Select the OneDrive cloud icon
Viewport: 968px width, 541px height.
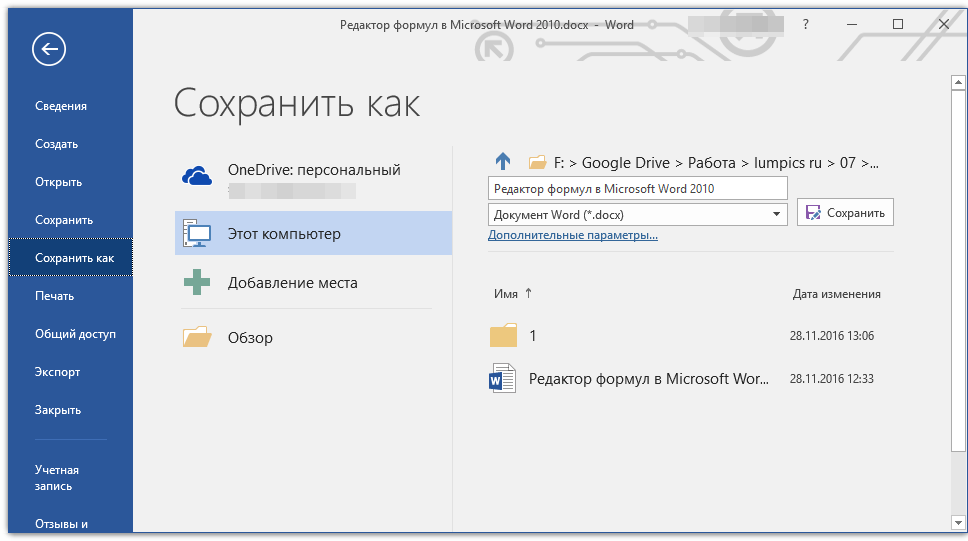coord(197,177)
